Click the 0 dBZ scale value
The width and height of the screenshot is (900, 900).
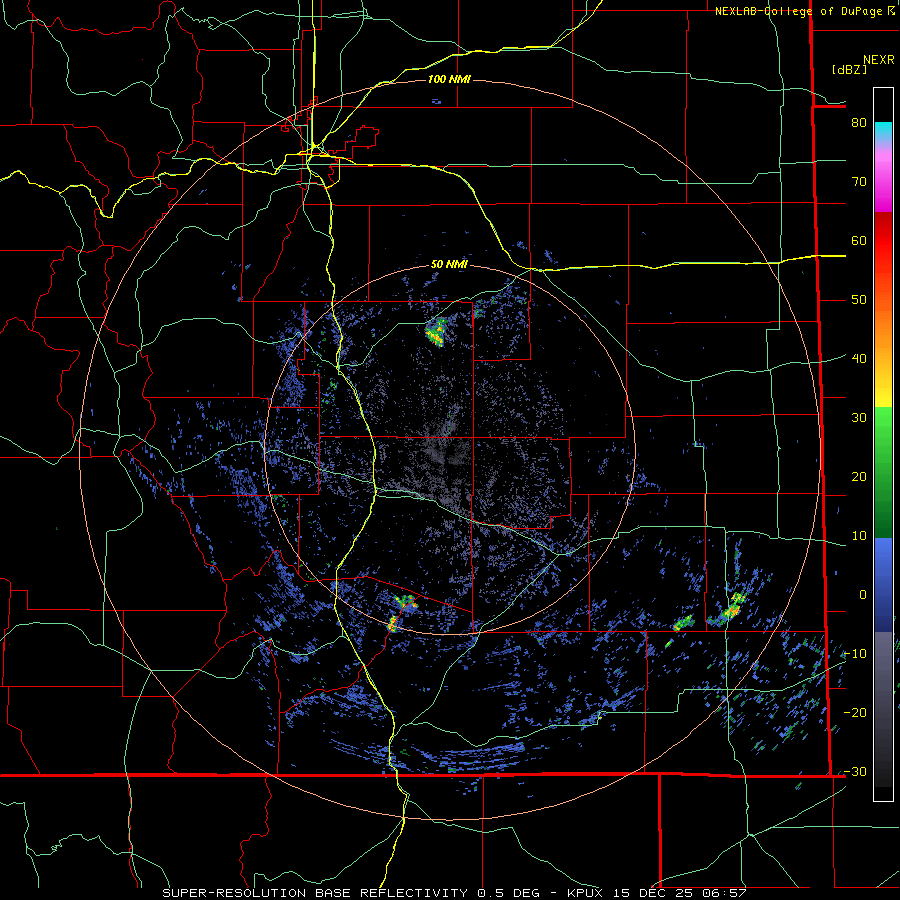click(863, 595)
